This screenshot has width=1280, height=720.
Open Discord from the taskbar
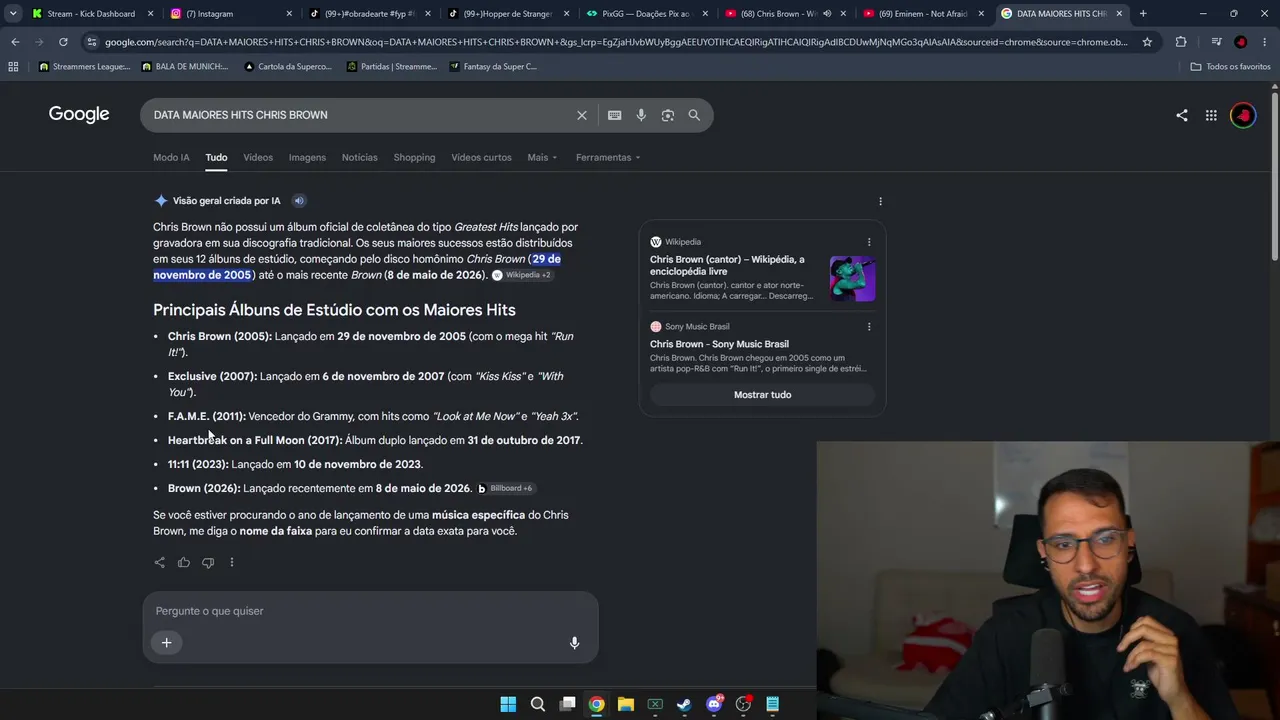[714, 704]
